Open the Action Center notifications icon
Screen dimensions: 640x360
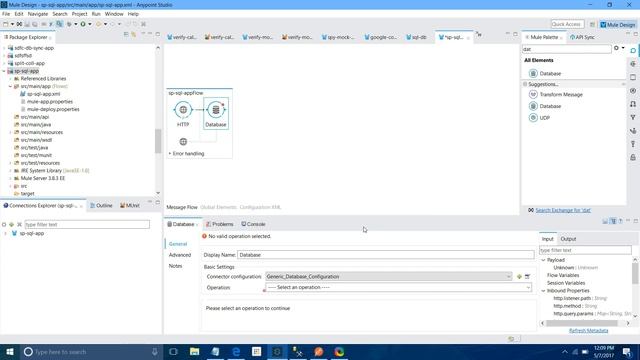[627, 352]
